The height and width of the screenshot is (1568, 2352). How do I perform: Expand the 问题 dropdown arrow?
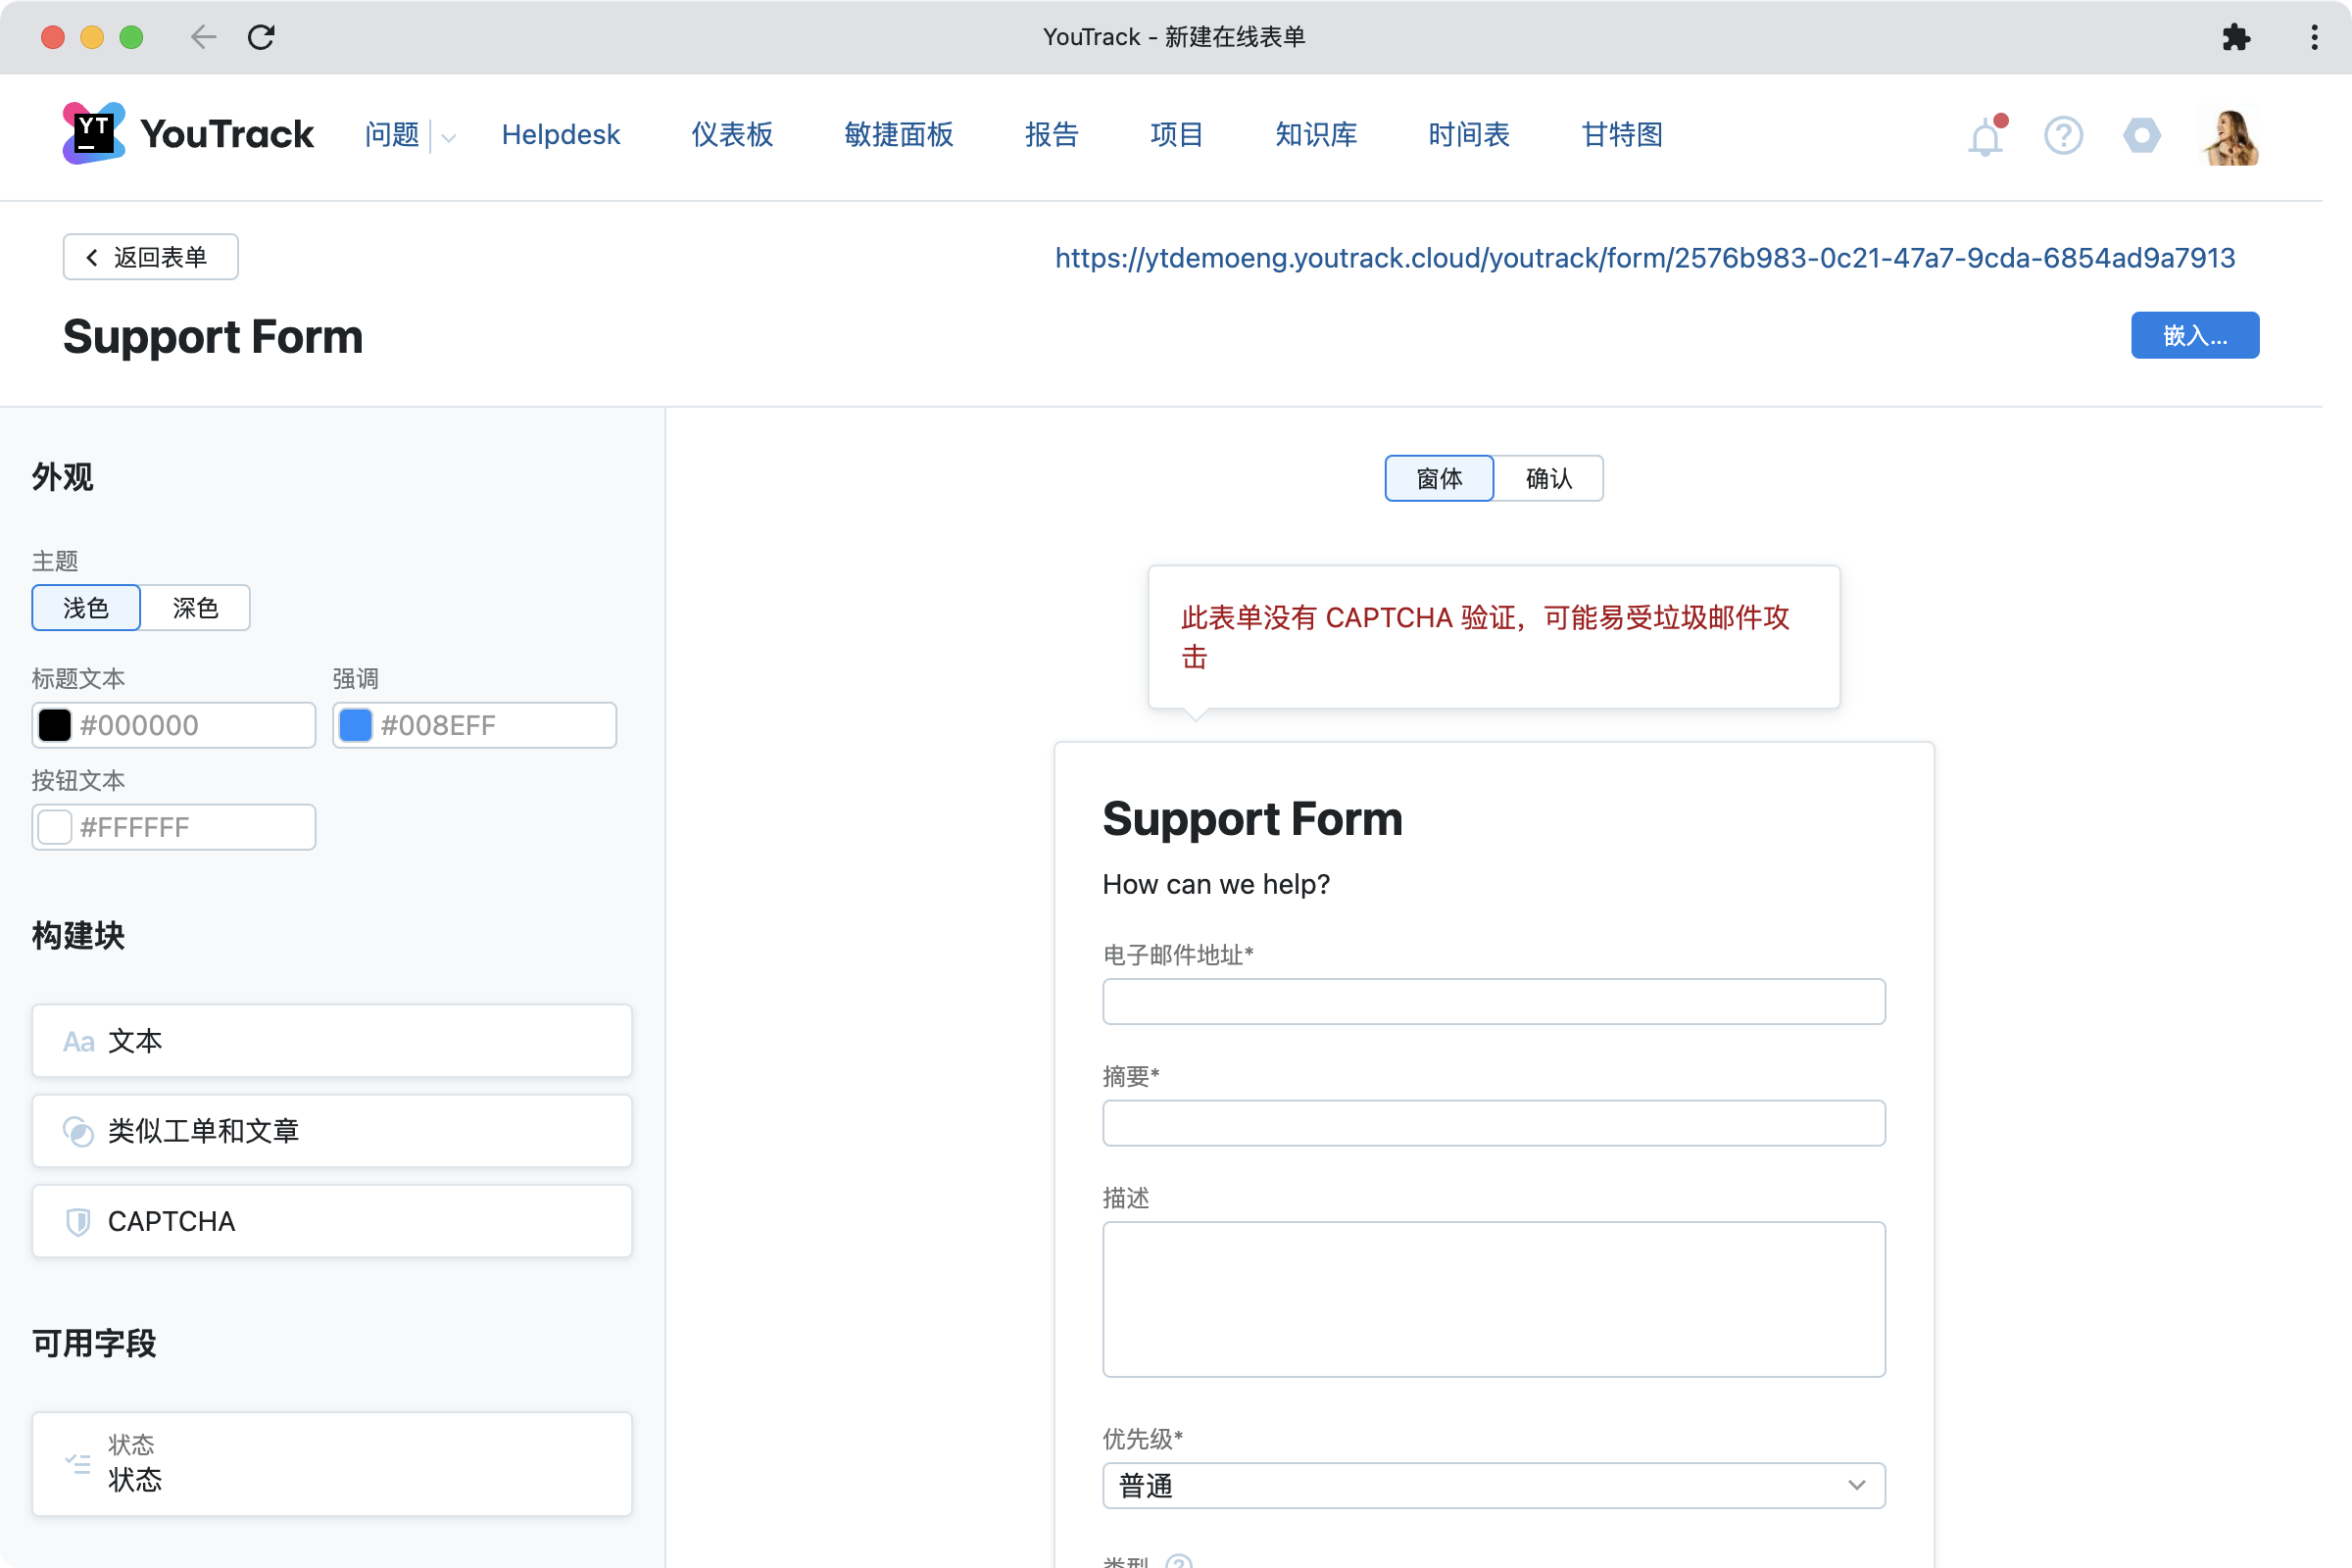coord(449,137)
